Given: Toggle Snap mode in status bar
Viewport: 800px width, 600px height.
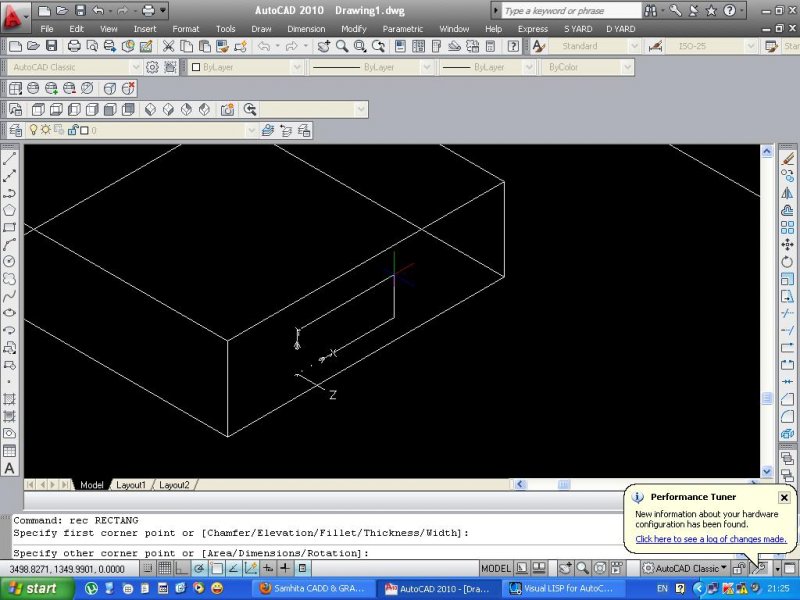Looking at the screenshot, I should (x=146, y=568).
